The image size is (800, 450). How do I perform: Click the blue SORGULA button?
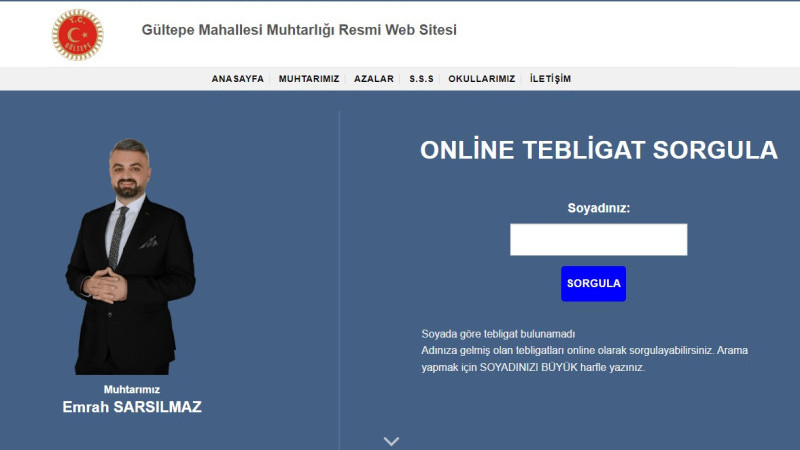click(593, 284)
